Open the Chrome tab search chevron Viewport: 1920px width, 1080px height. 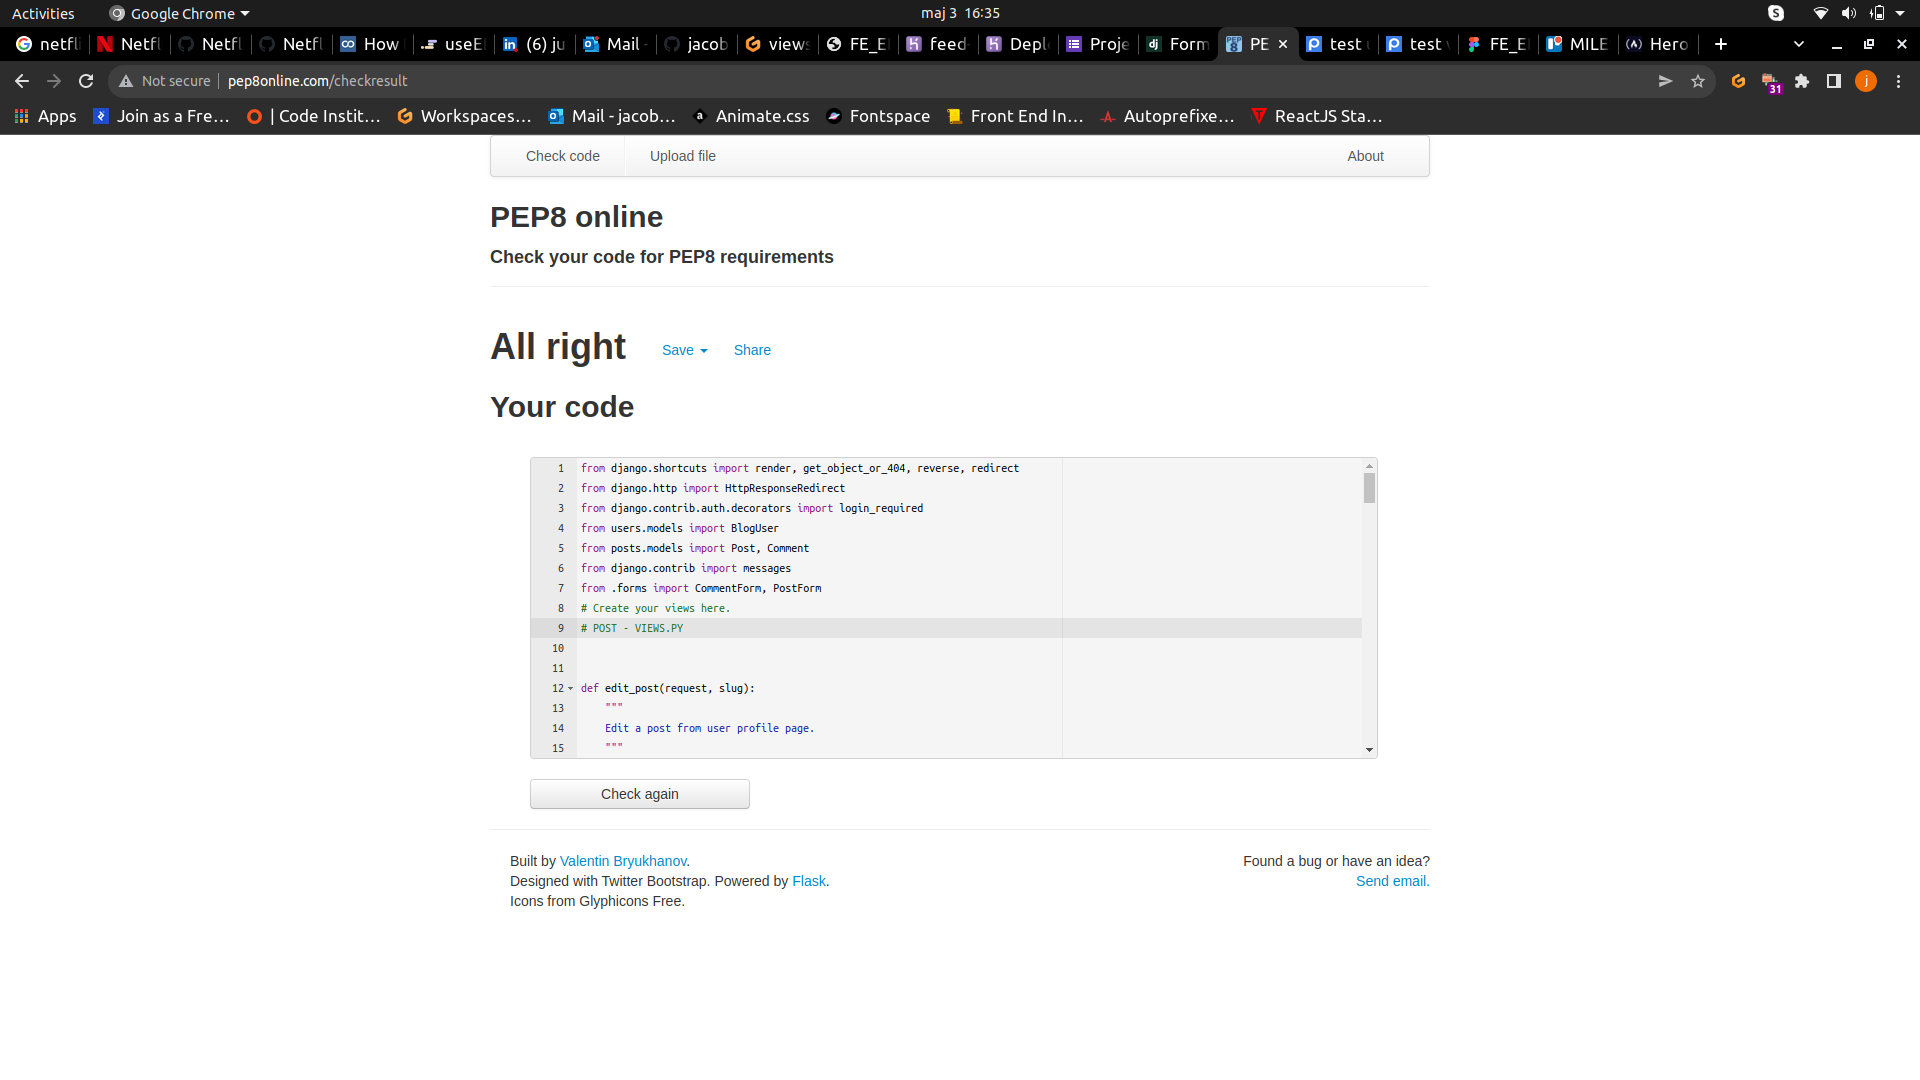[x=1798, y=44]
